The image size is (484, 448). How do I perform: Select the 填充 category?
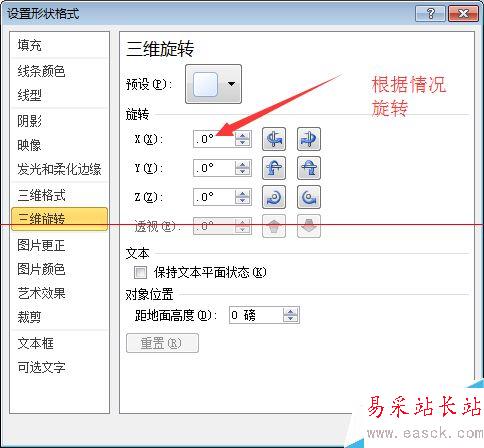tap(60, 45)
